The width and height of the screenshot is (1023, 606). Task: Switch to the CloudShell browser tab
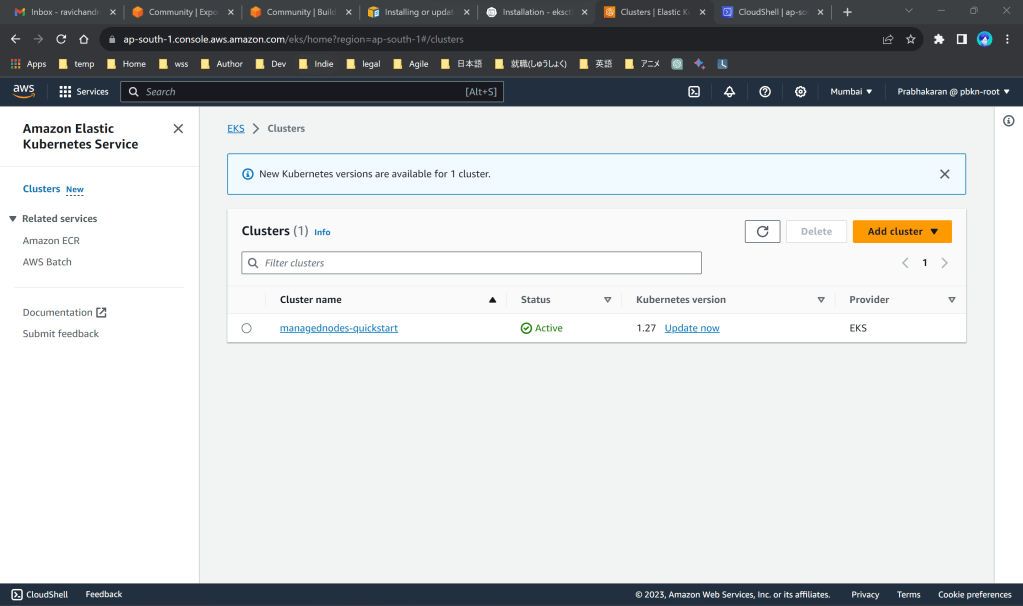point(770,12)
